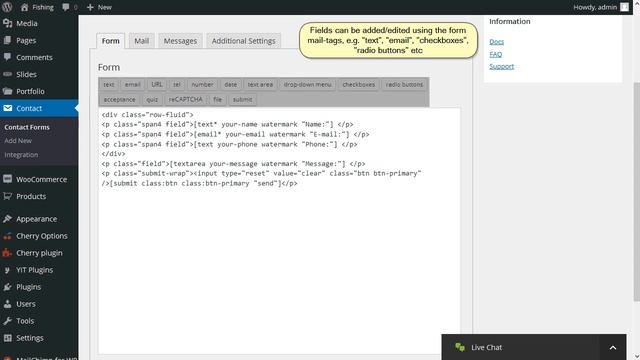Insert a submit tag
Viewport: 640px width, 360px height.
click(x=242, y=100)
